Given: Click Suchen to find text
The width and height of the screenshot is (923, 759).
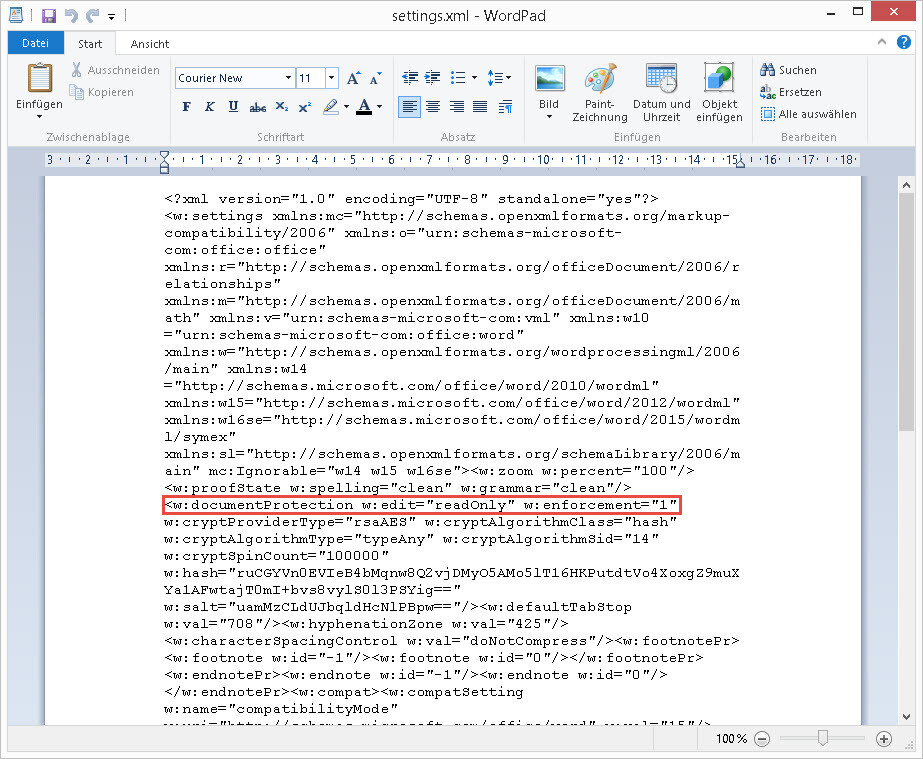Looking at the screenshot, I should [x=788, y=70].
